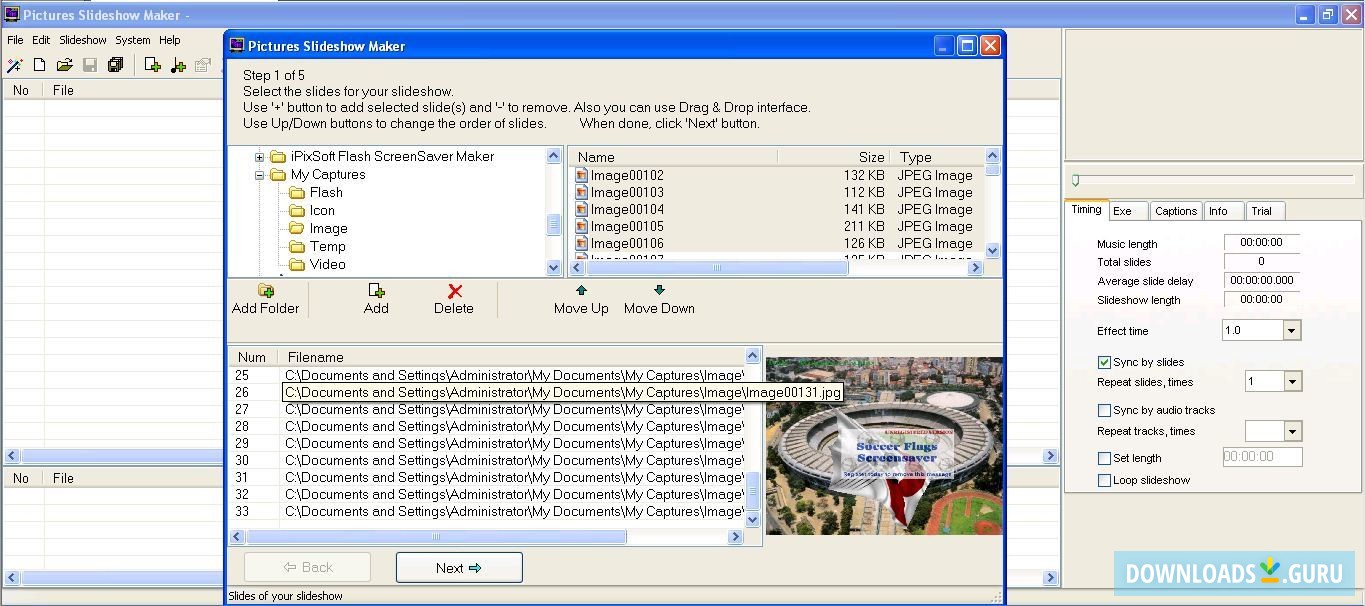The height and width of the screenshot is (606, 1365).
Task: Select Image00104 in the file list
Action: click(625, 209)
